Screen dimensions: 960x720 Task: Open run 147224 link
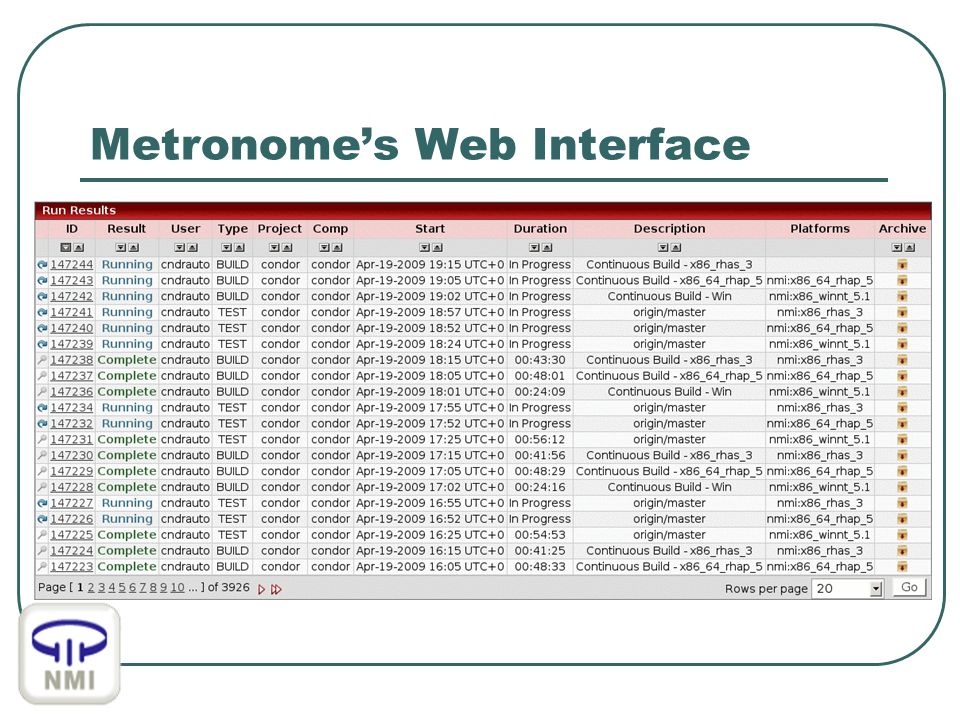pos(72,552)
